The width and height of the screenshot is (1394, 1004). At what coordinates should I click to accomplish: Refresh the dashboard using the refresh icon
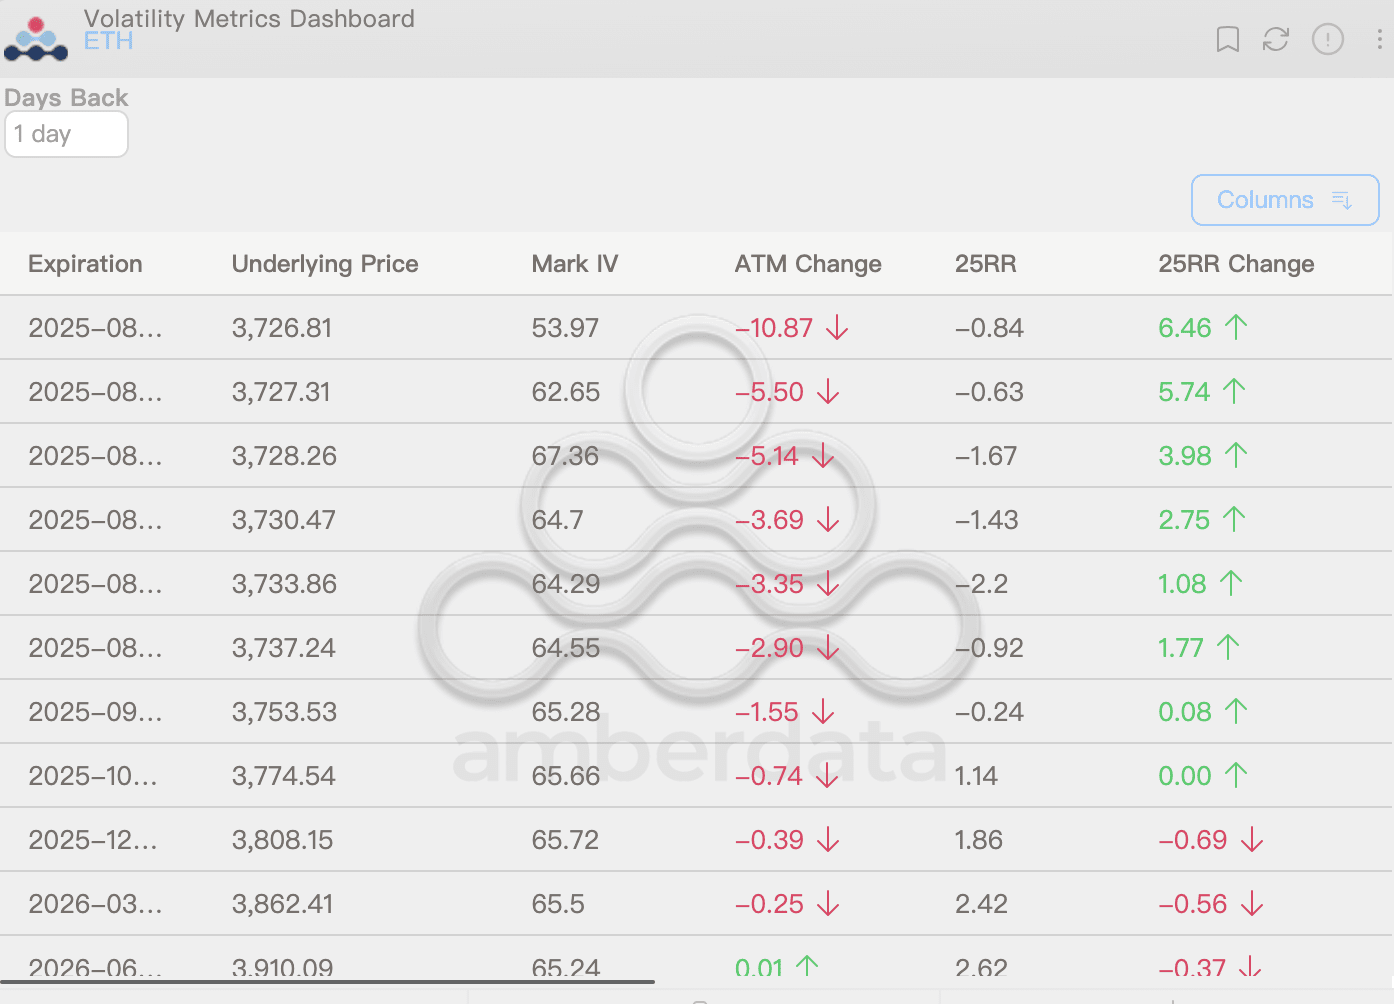pyautogui.click(x=1275, y=40)
